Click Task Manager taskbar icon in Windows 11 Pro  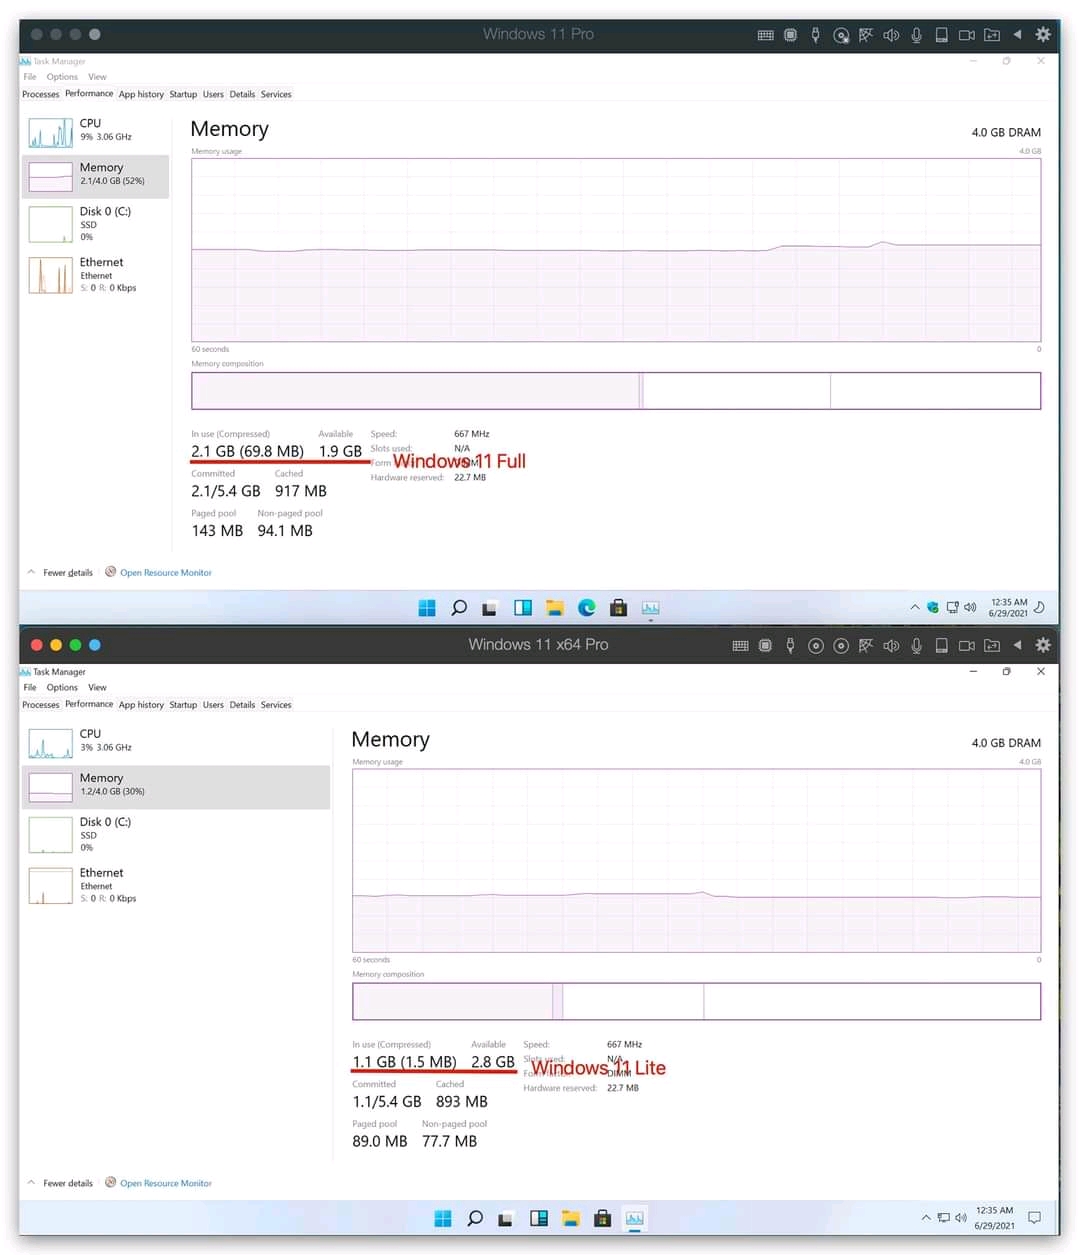650,608
